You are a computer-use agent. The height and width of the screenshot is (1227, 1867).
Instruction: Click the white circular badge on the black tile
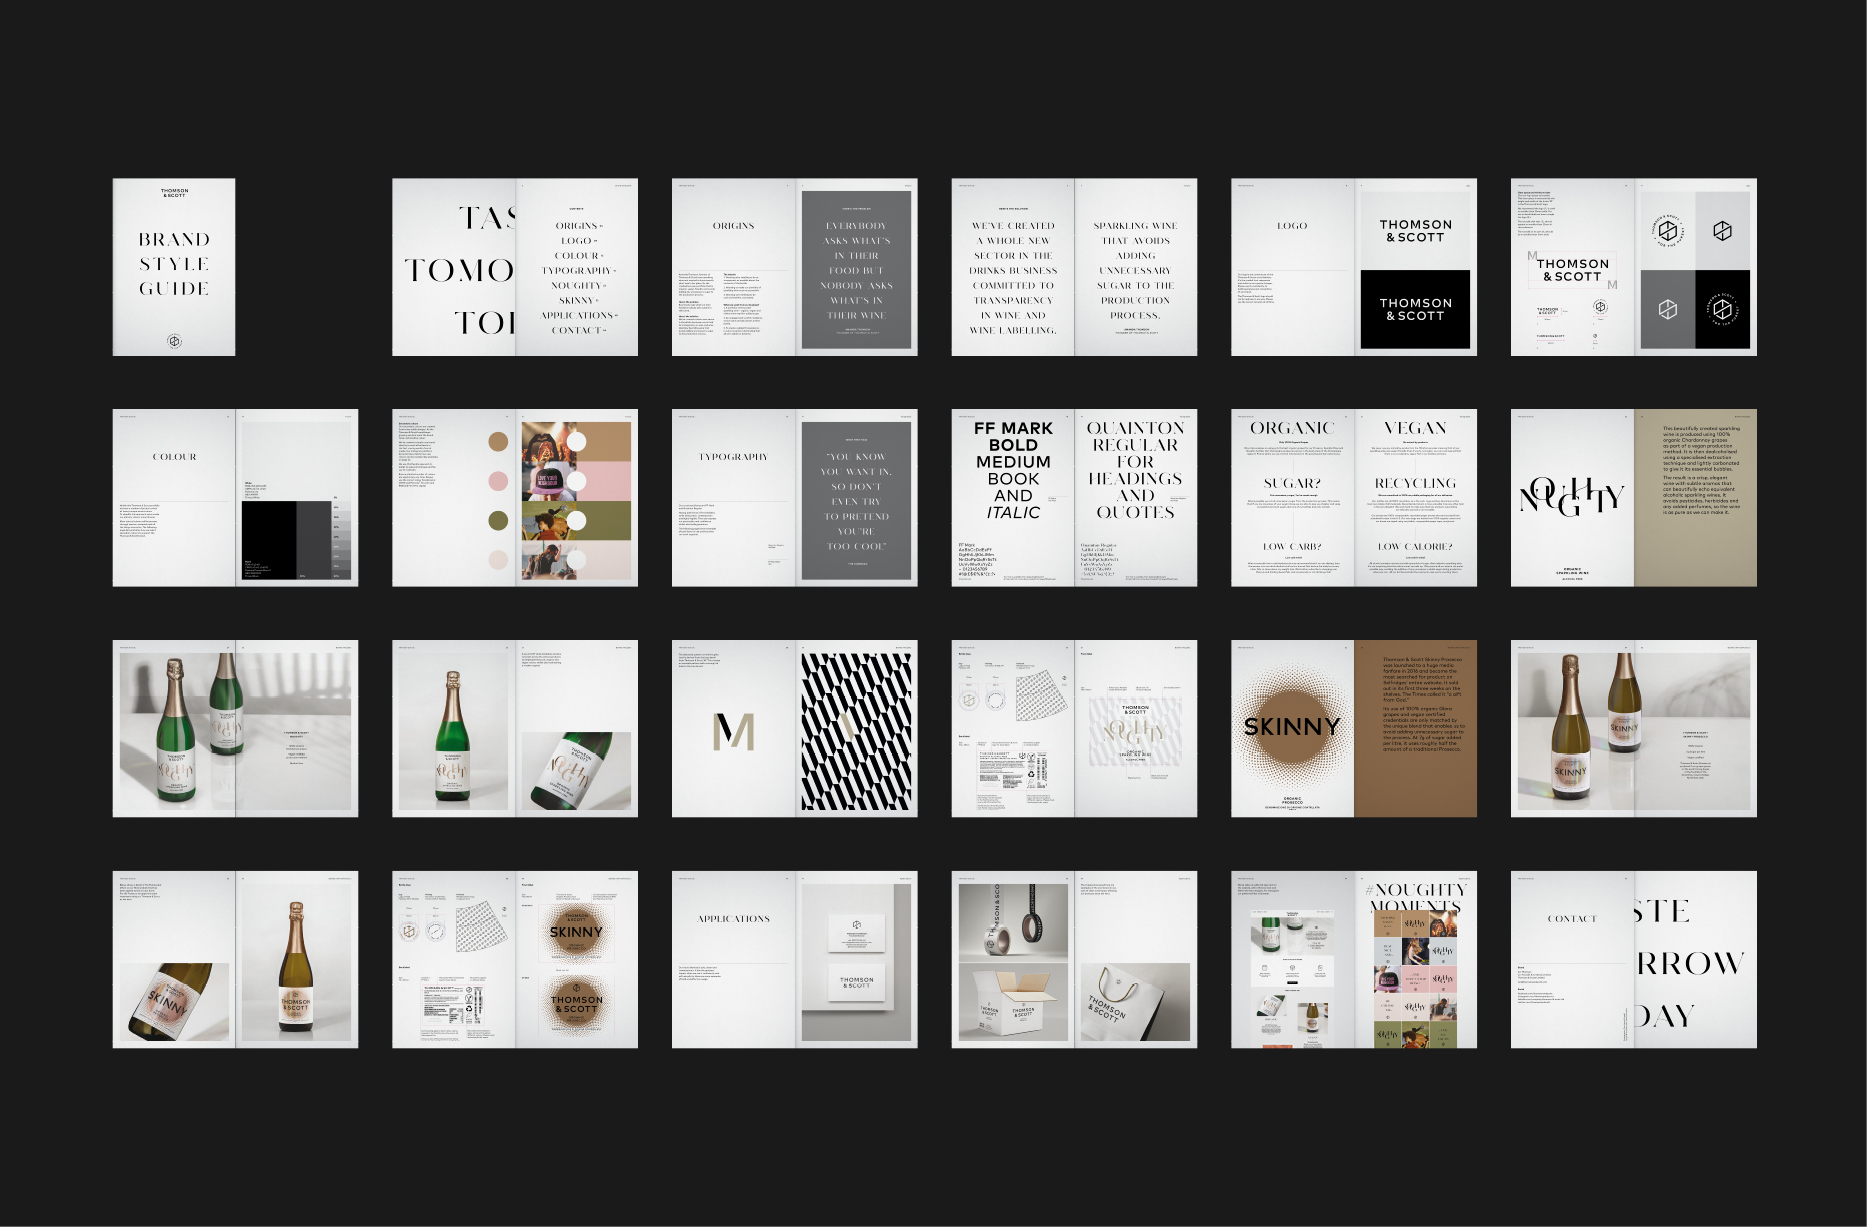coord(1722,309)
